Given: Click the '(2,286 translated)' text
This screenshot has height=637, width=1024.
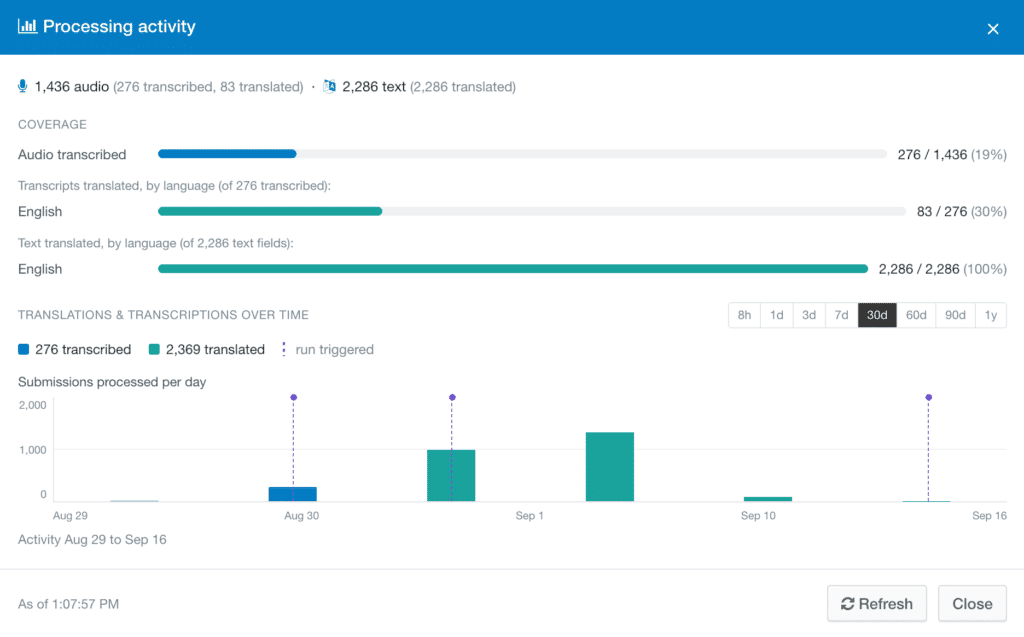Looking at the screenshot, I should 463,87.
